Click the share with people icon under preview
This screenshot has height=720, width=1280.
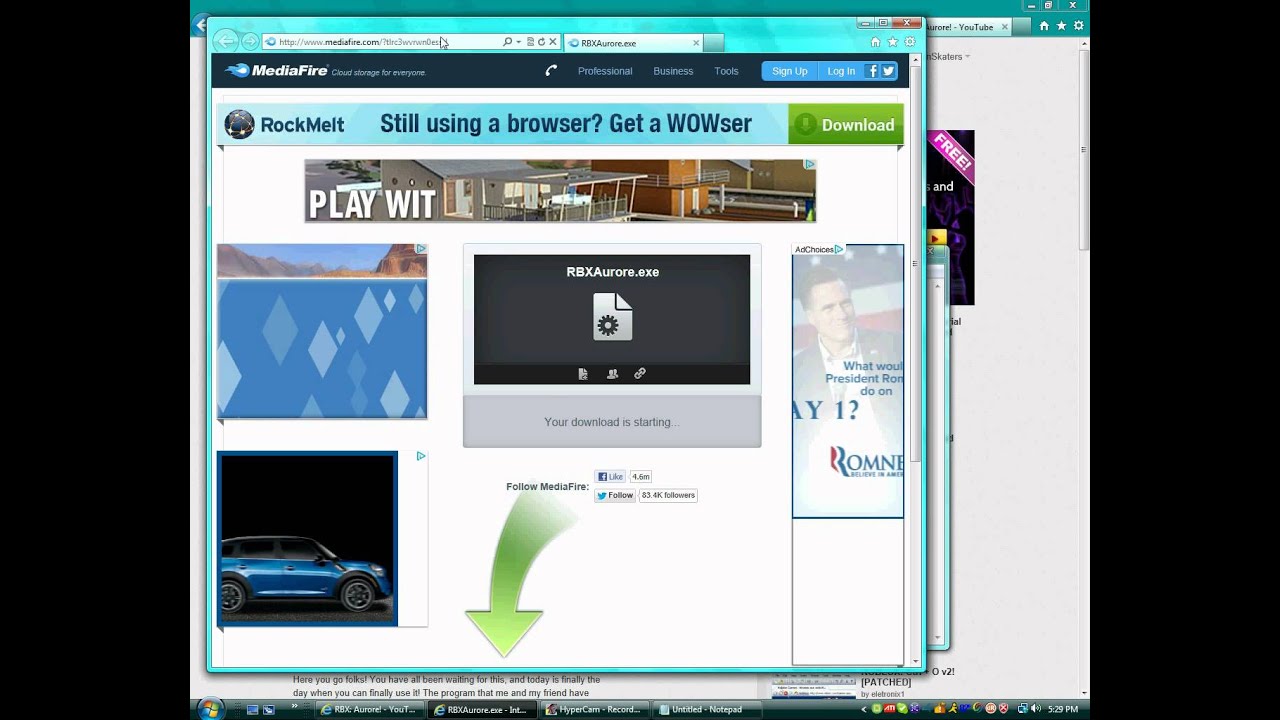click(x=612, y=374)
